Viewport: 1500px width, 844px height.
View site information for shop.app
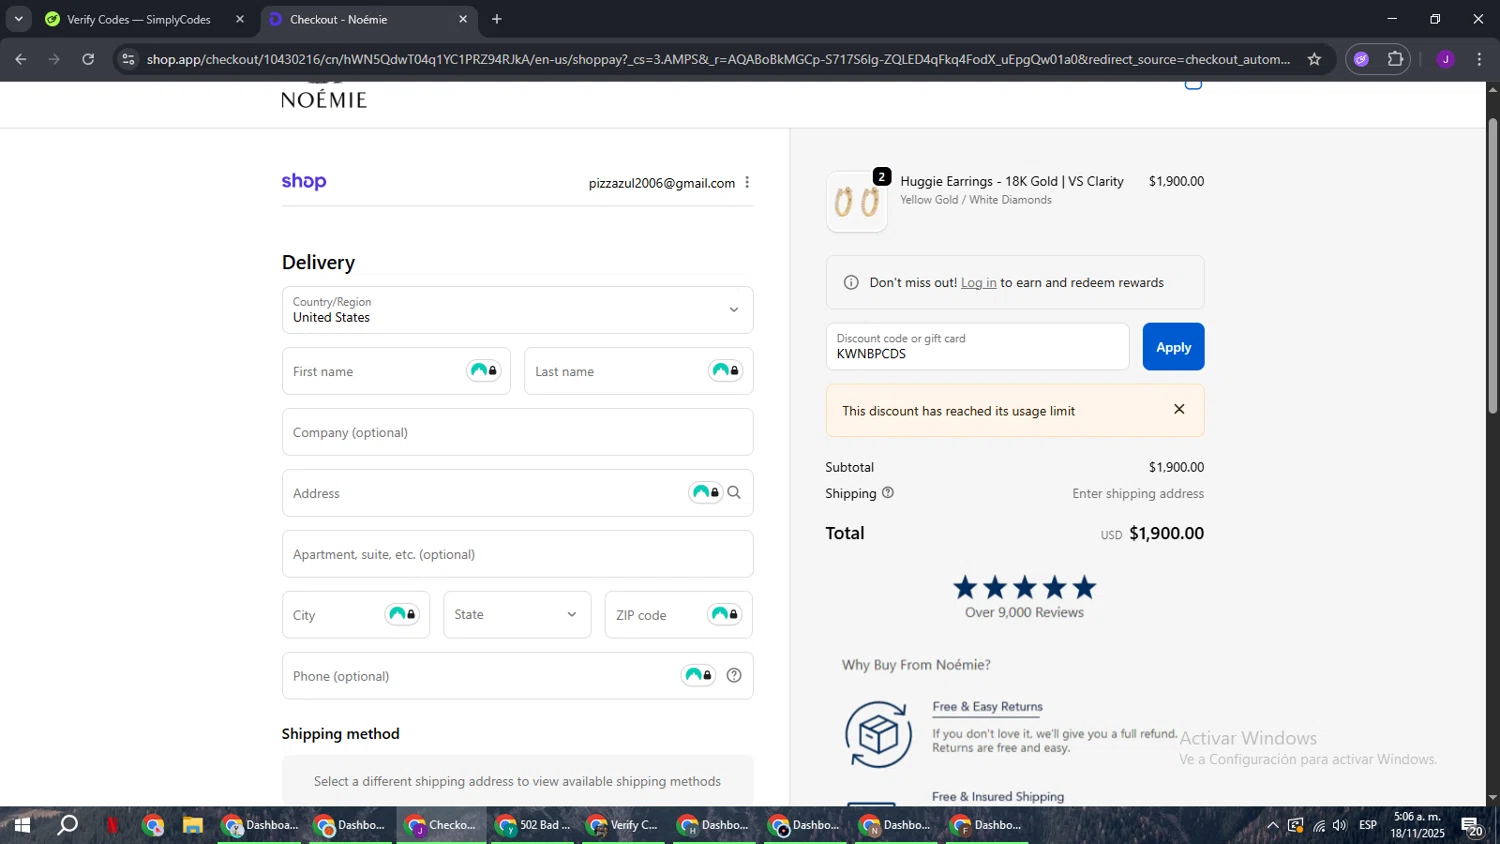click(127, 59)
